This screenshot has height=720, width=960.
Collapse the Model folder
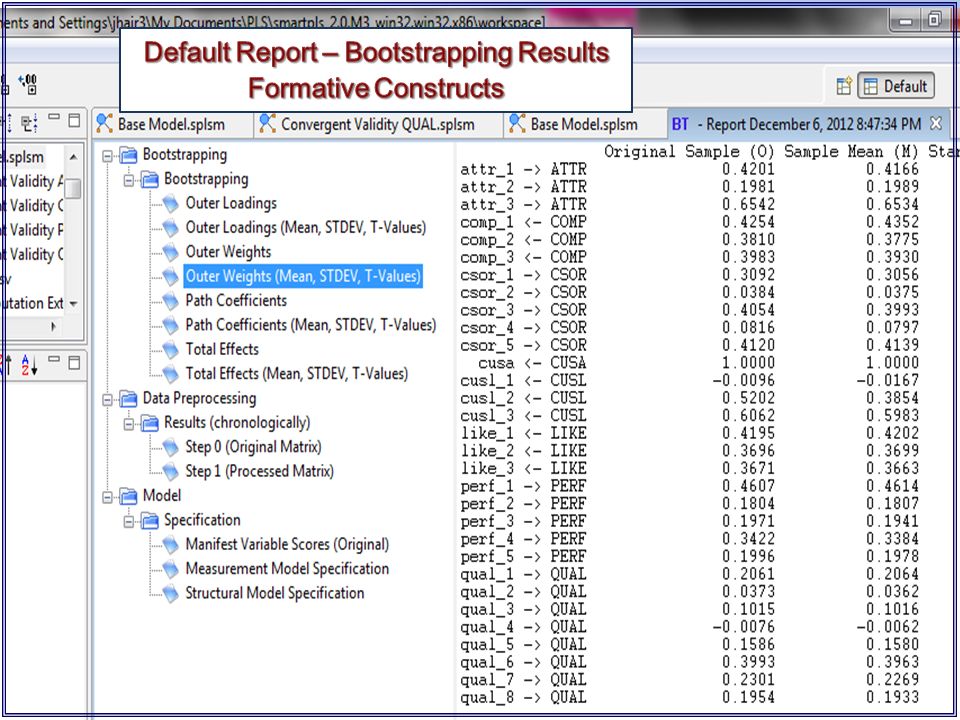coord(107,497)
